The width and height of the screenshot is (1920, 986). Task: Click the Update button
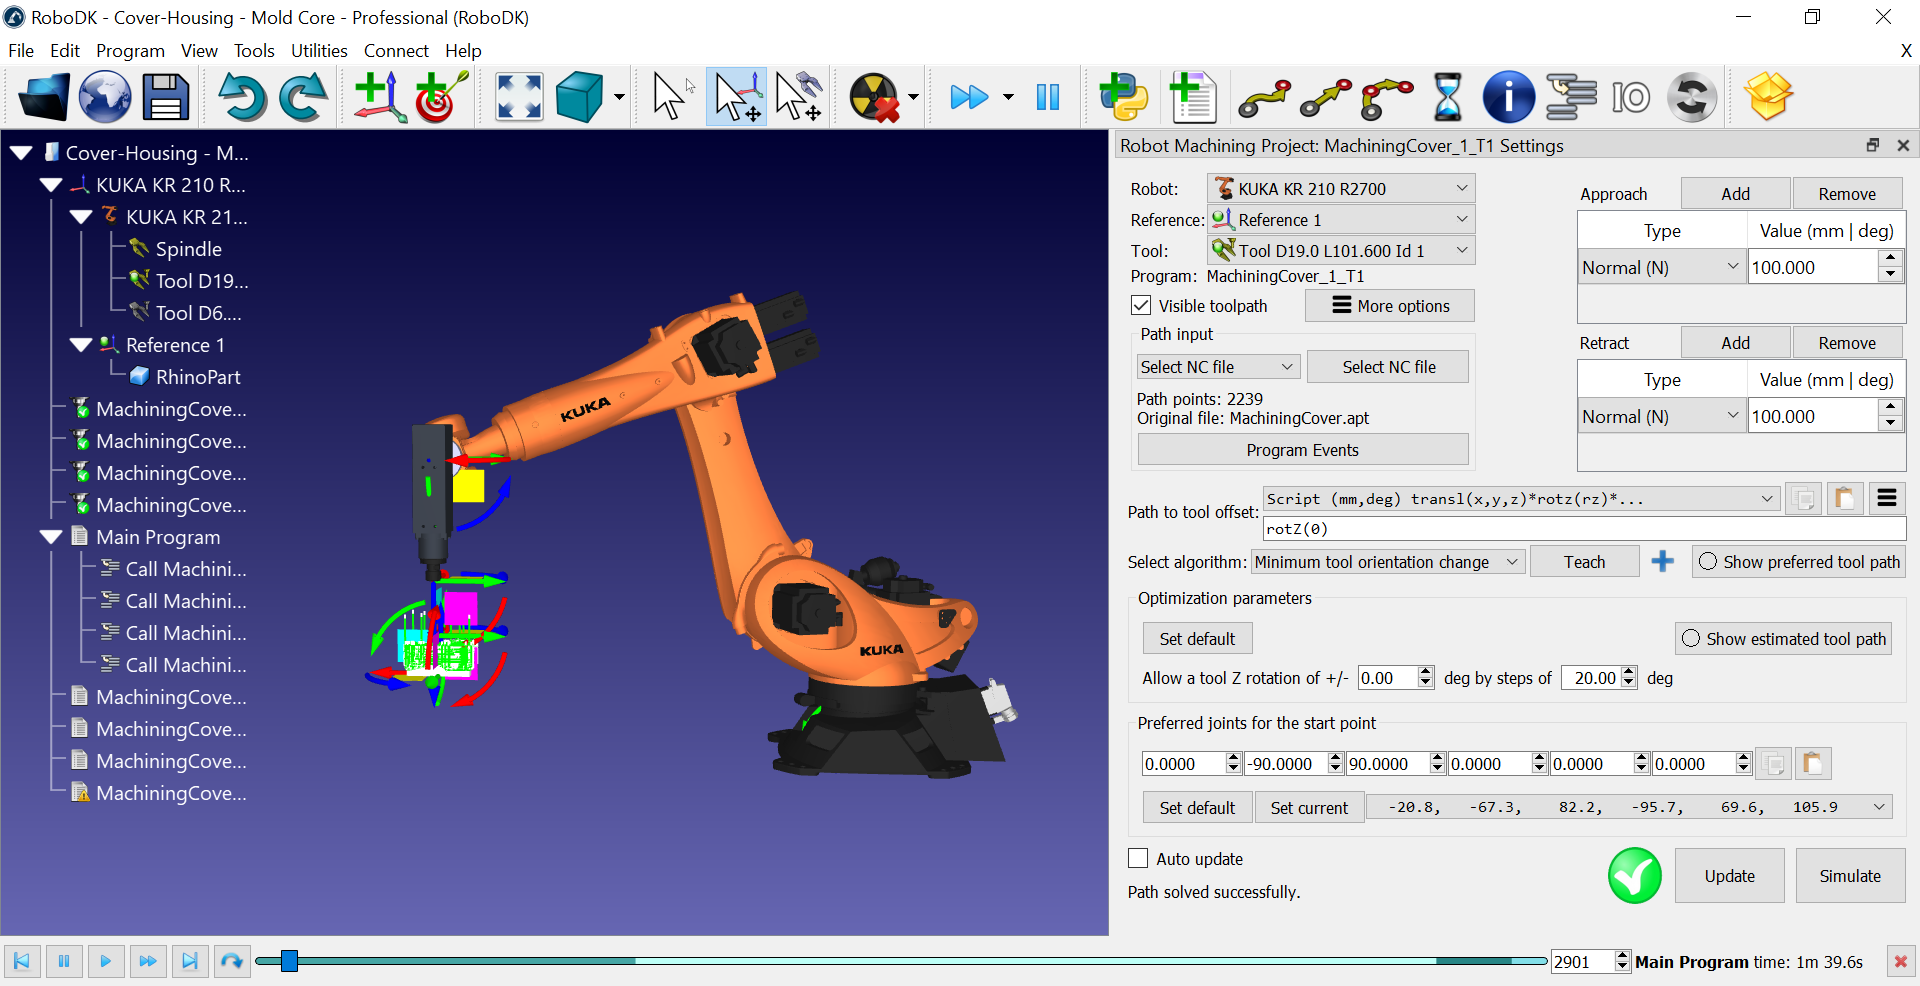[x=1729, y=875]
